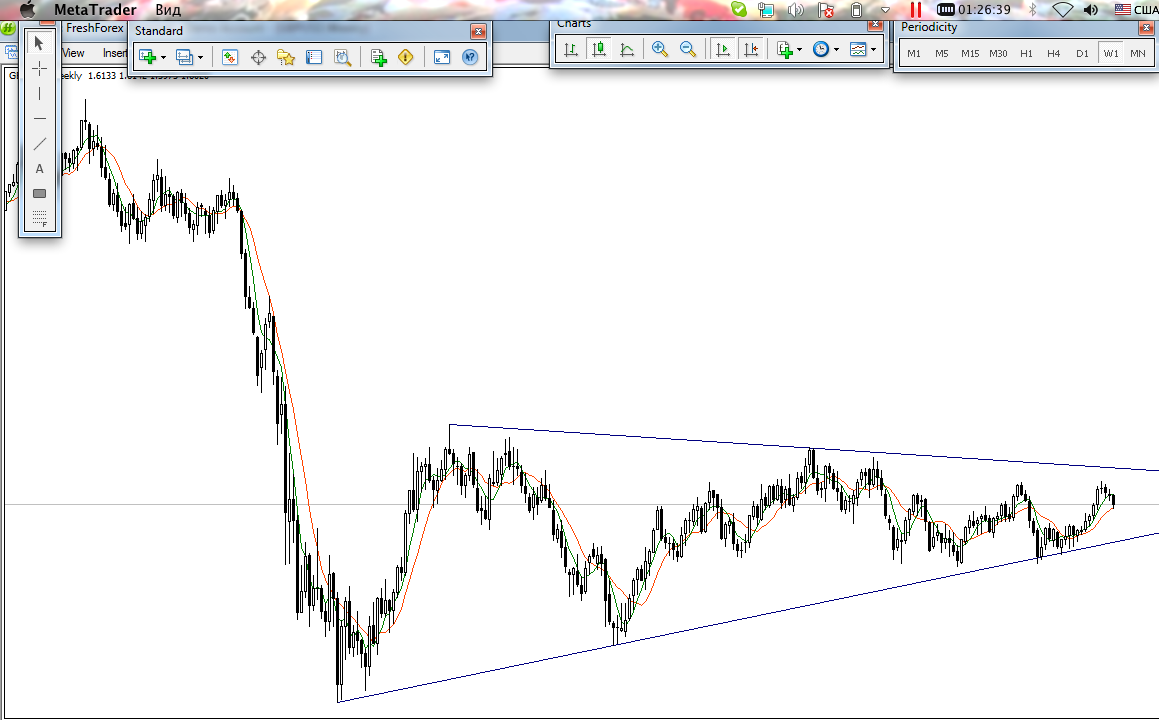Click the Bluetooth status icon
1159x720 pixels.
pos(1033,10)
